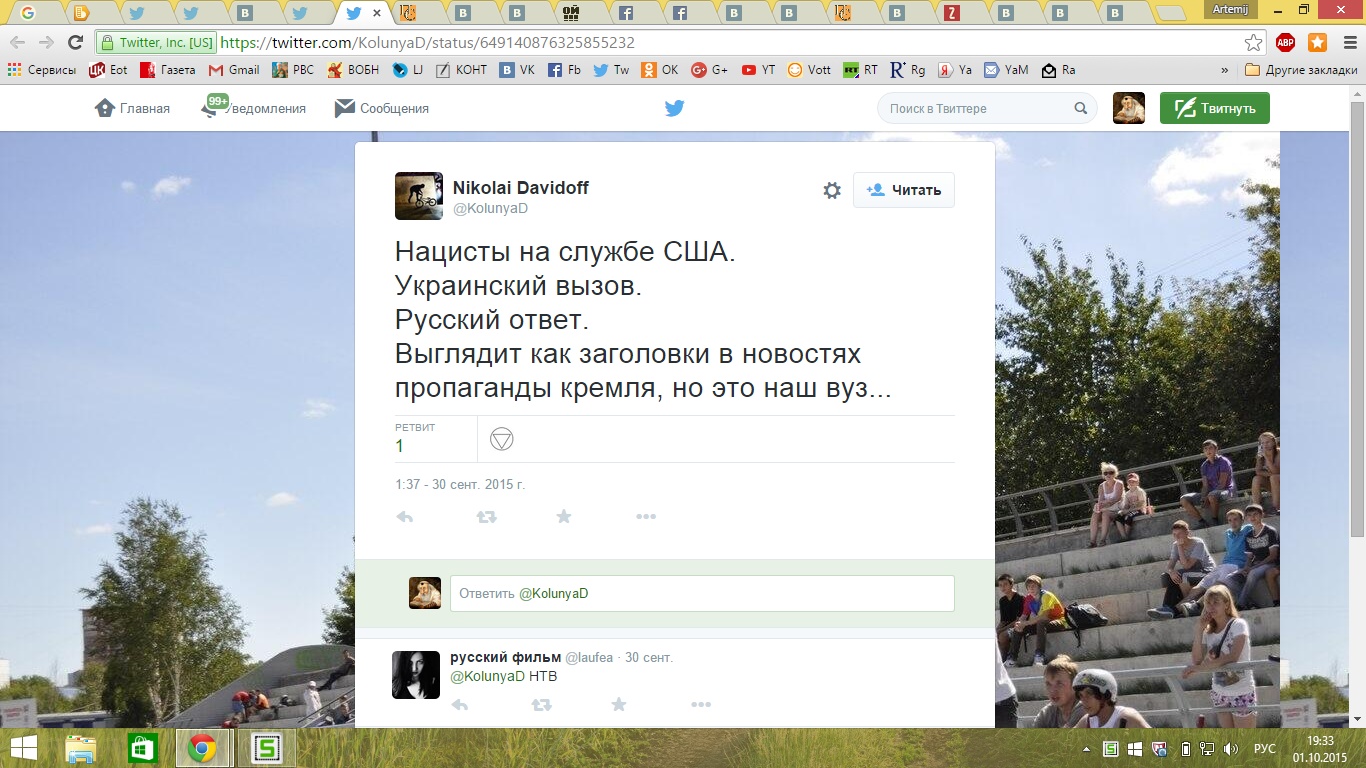Bookmark page with star in address bar
Screen dimensions: 1366x768
1253,42
